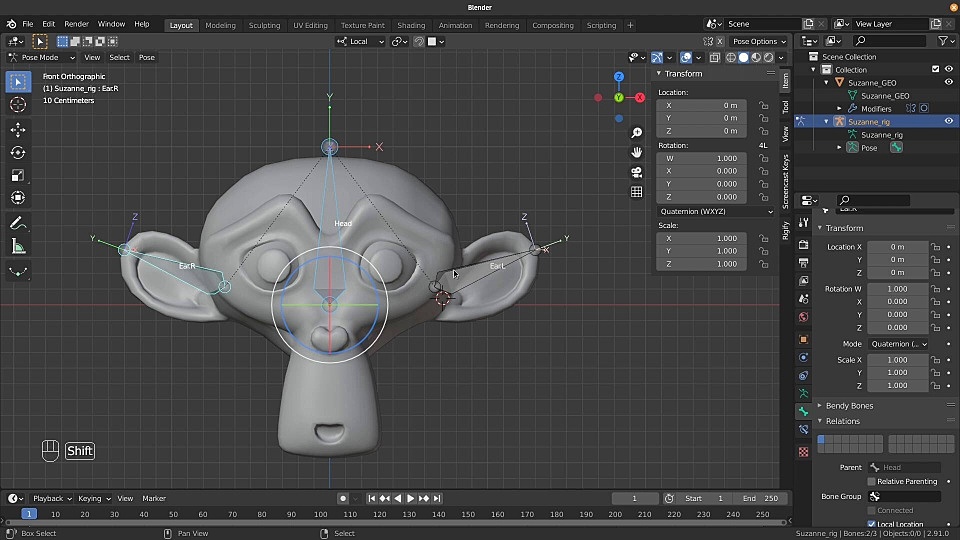Select the Annotate pencil tool
This screenshot has width=960, height=540.
18,223
